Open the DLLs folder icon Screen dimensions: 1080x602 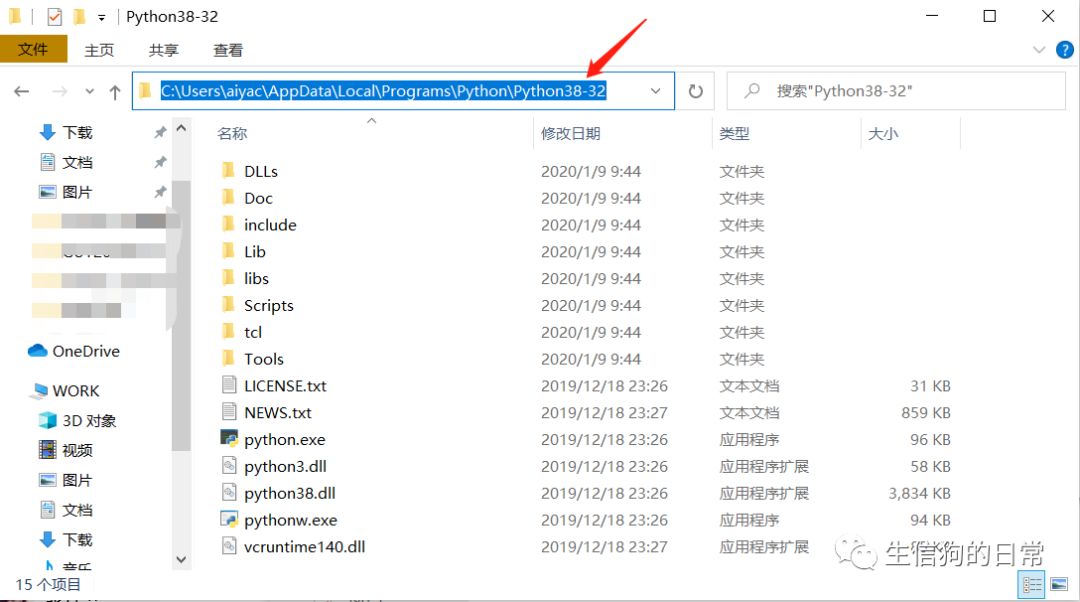pyautogui.click(x=229, y=170)
